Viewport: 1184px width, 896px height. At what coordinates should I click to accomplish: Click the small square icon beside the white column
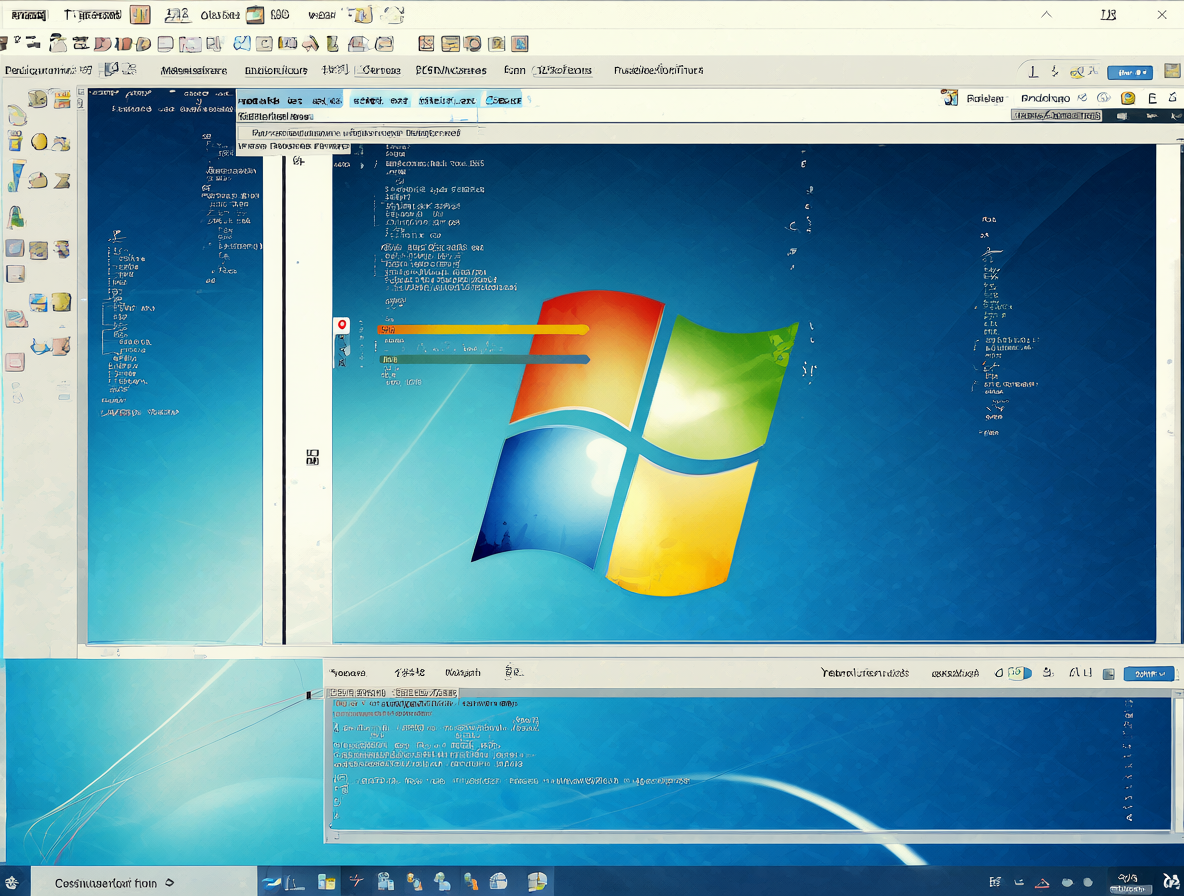coord(313,457)
